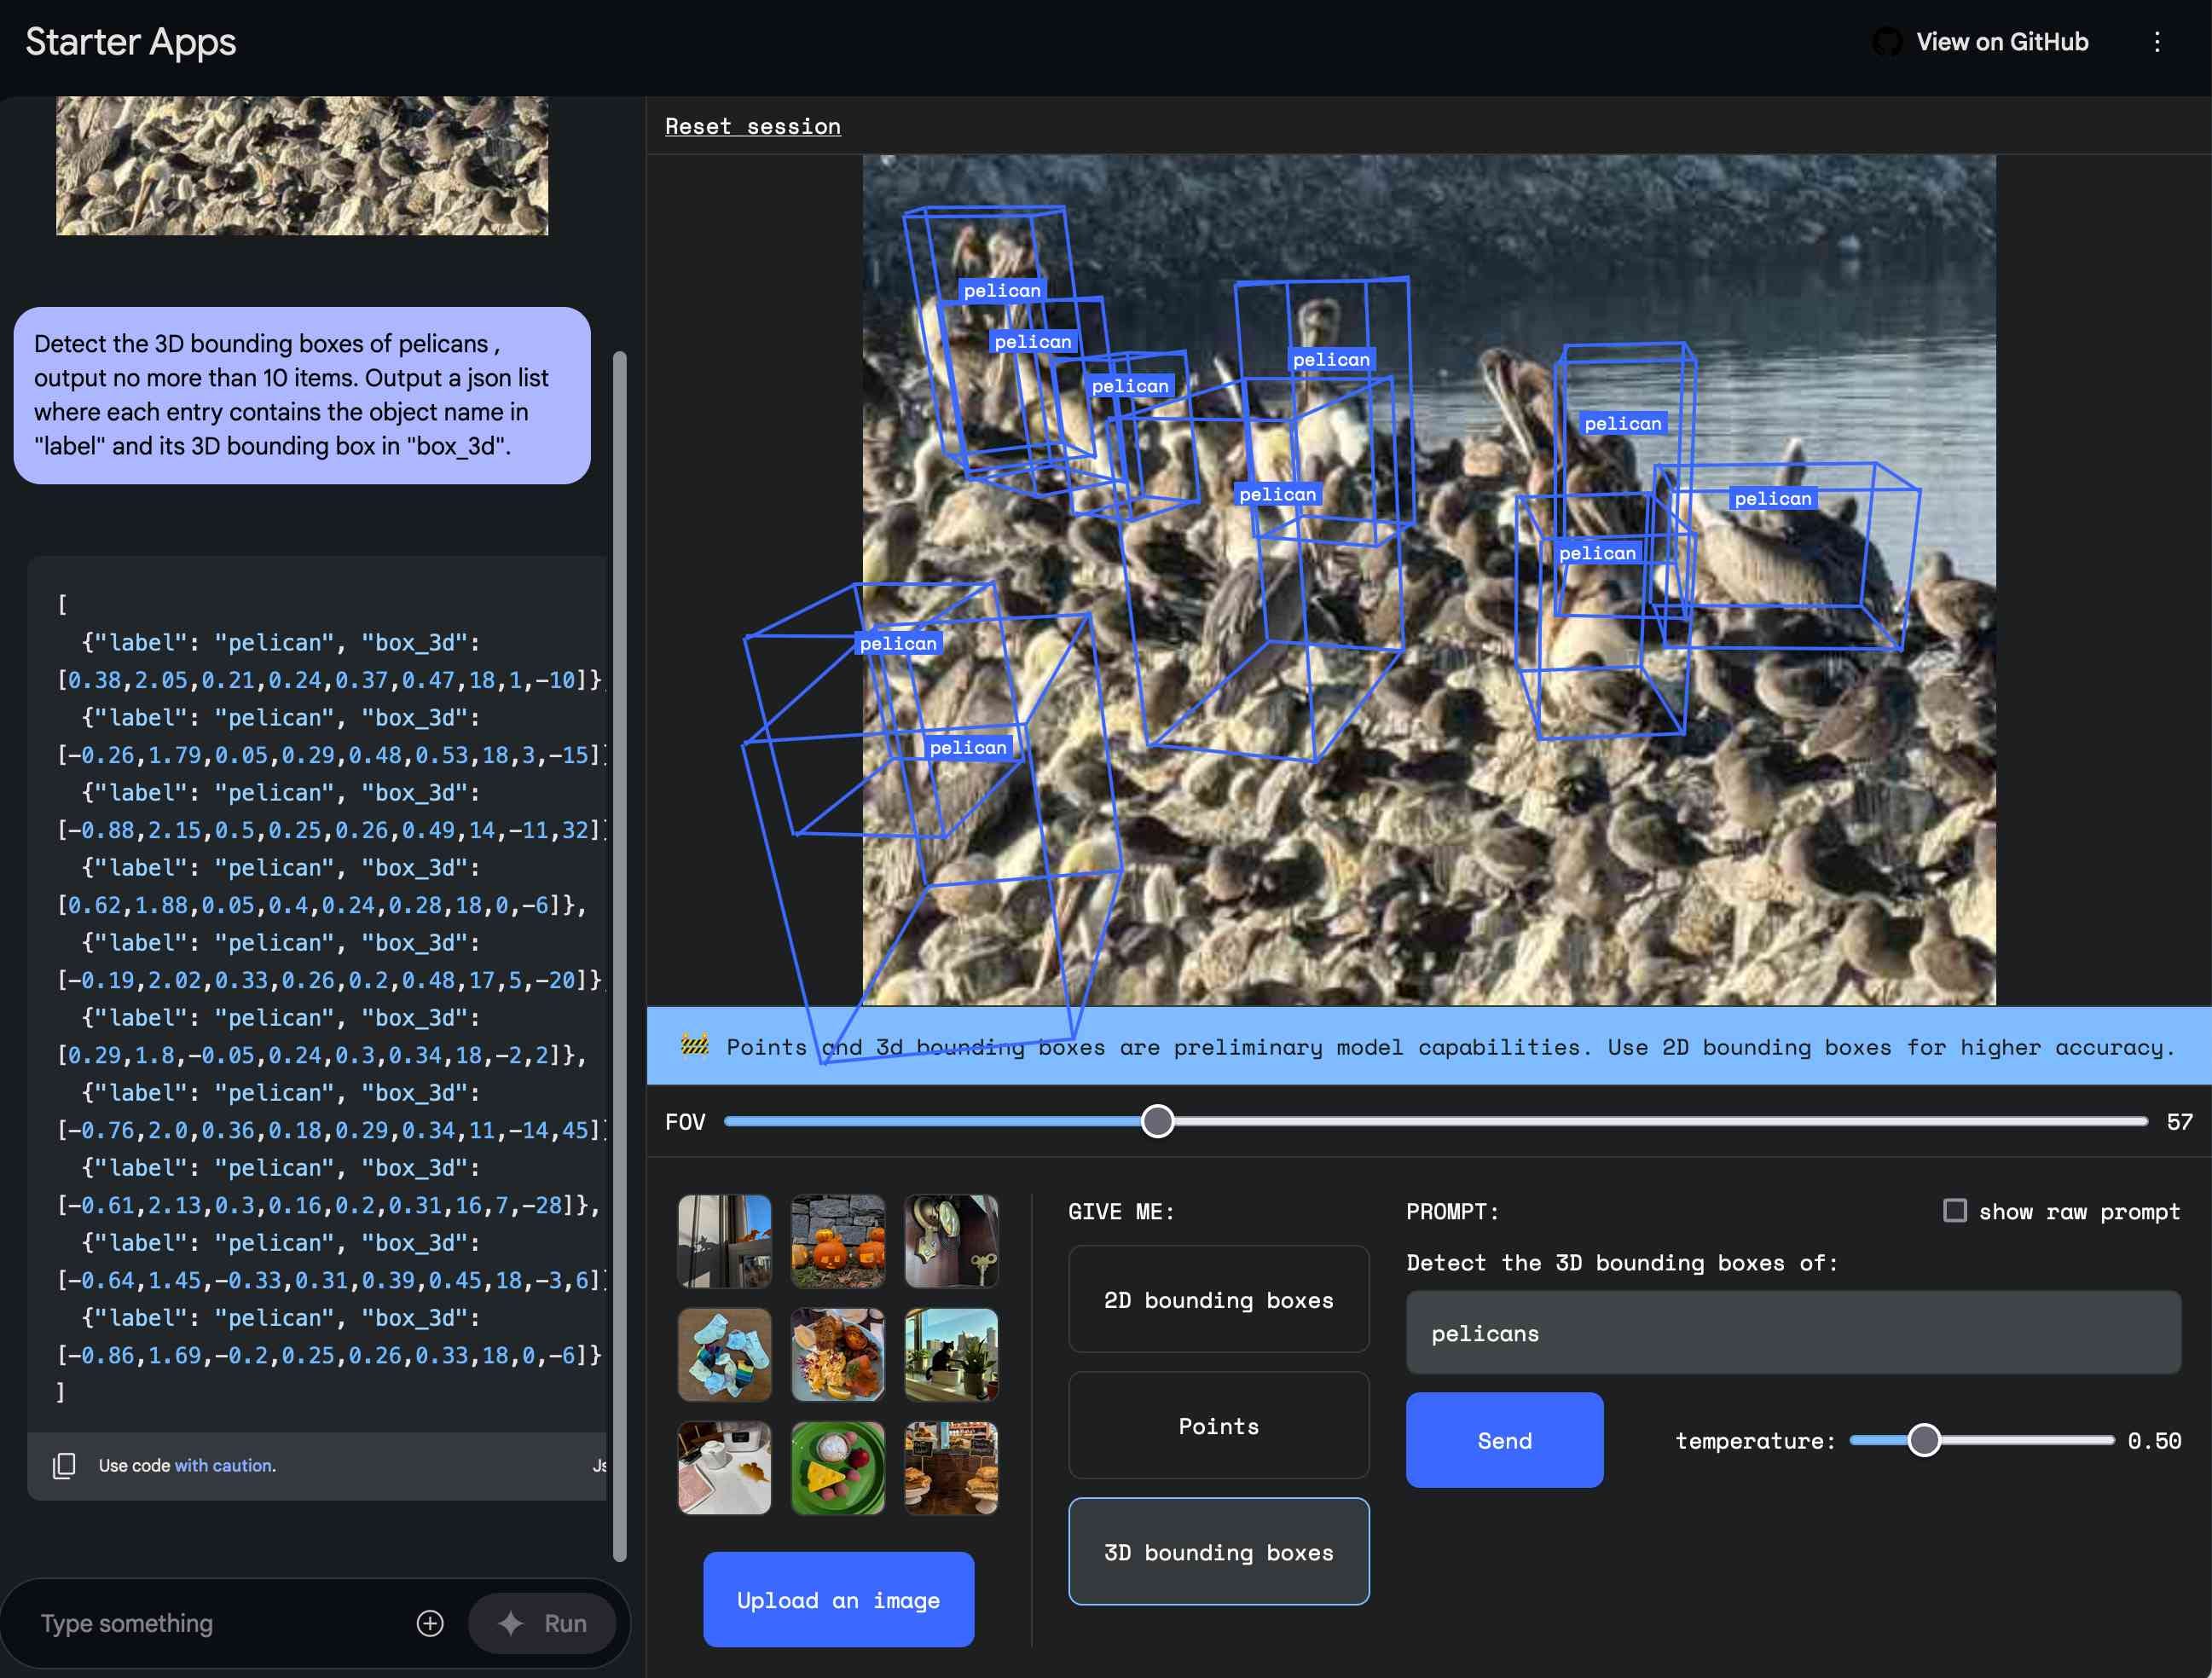Image resolution: width=2212 pixels, height=1678 pixels.
Task: Click the pelicans prompt input field
Action: [x=1792, y=1333]
